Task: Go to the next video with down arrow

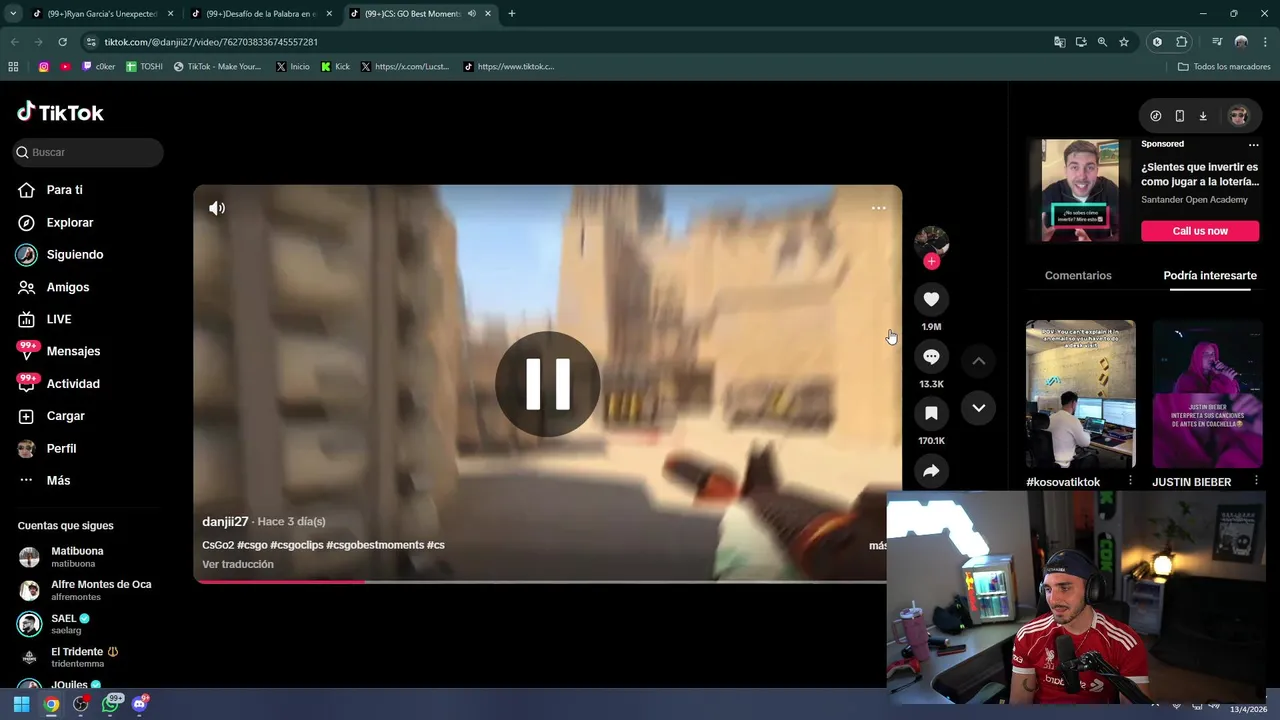Action: [978, 407]
